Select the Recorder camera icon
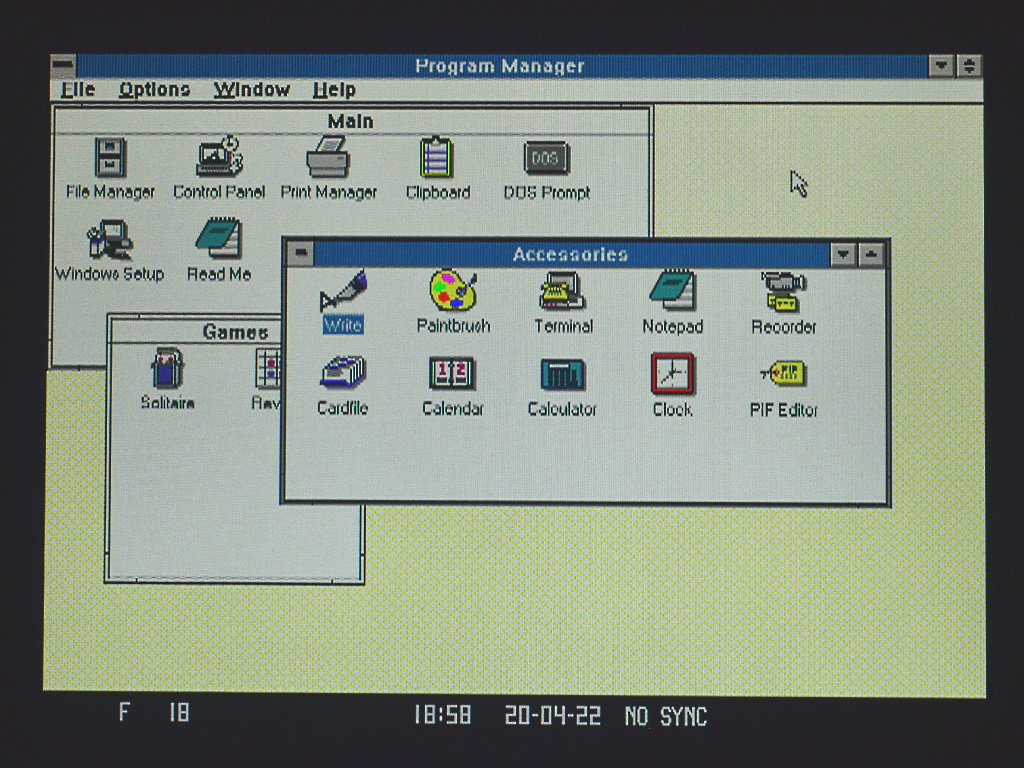Image resolution: width=1024 pixels, height=768 pixels. click(782, 293)
